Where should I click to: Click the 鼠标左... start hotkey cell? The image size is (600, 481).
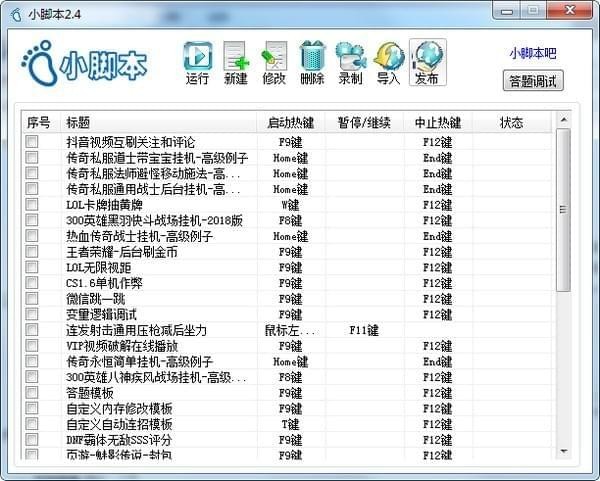coord(291,330)
